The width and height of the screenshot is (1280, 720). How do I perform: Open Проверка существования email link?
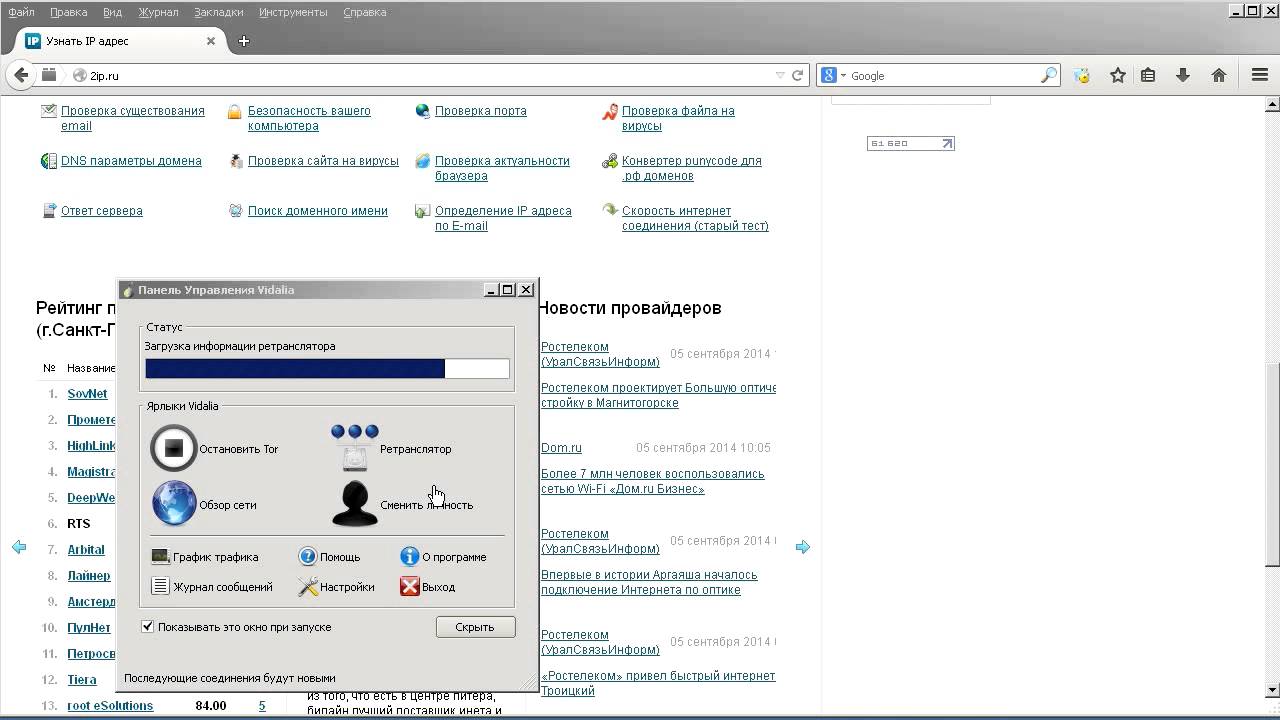coord(133,118)
